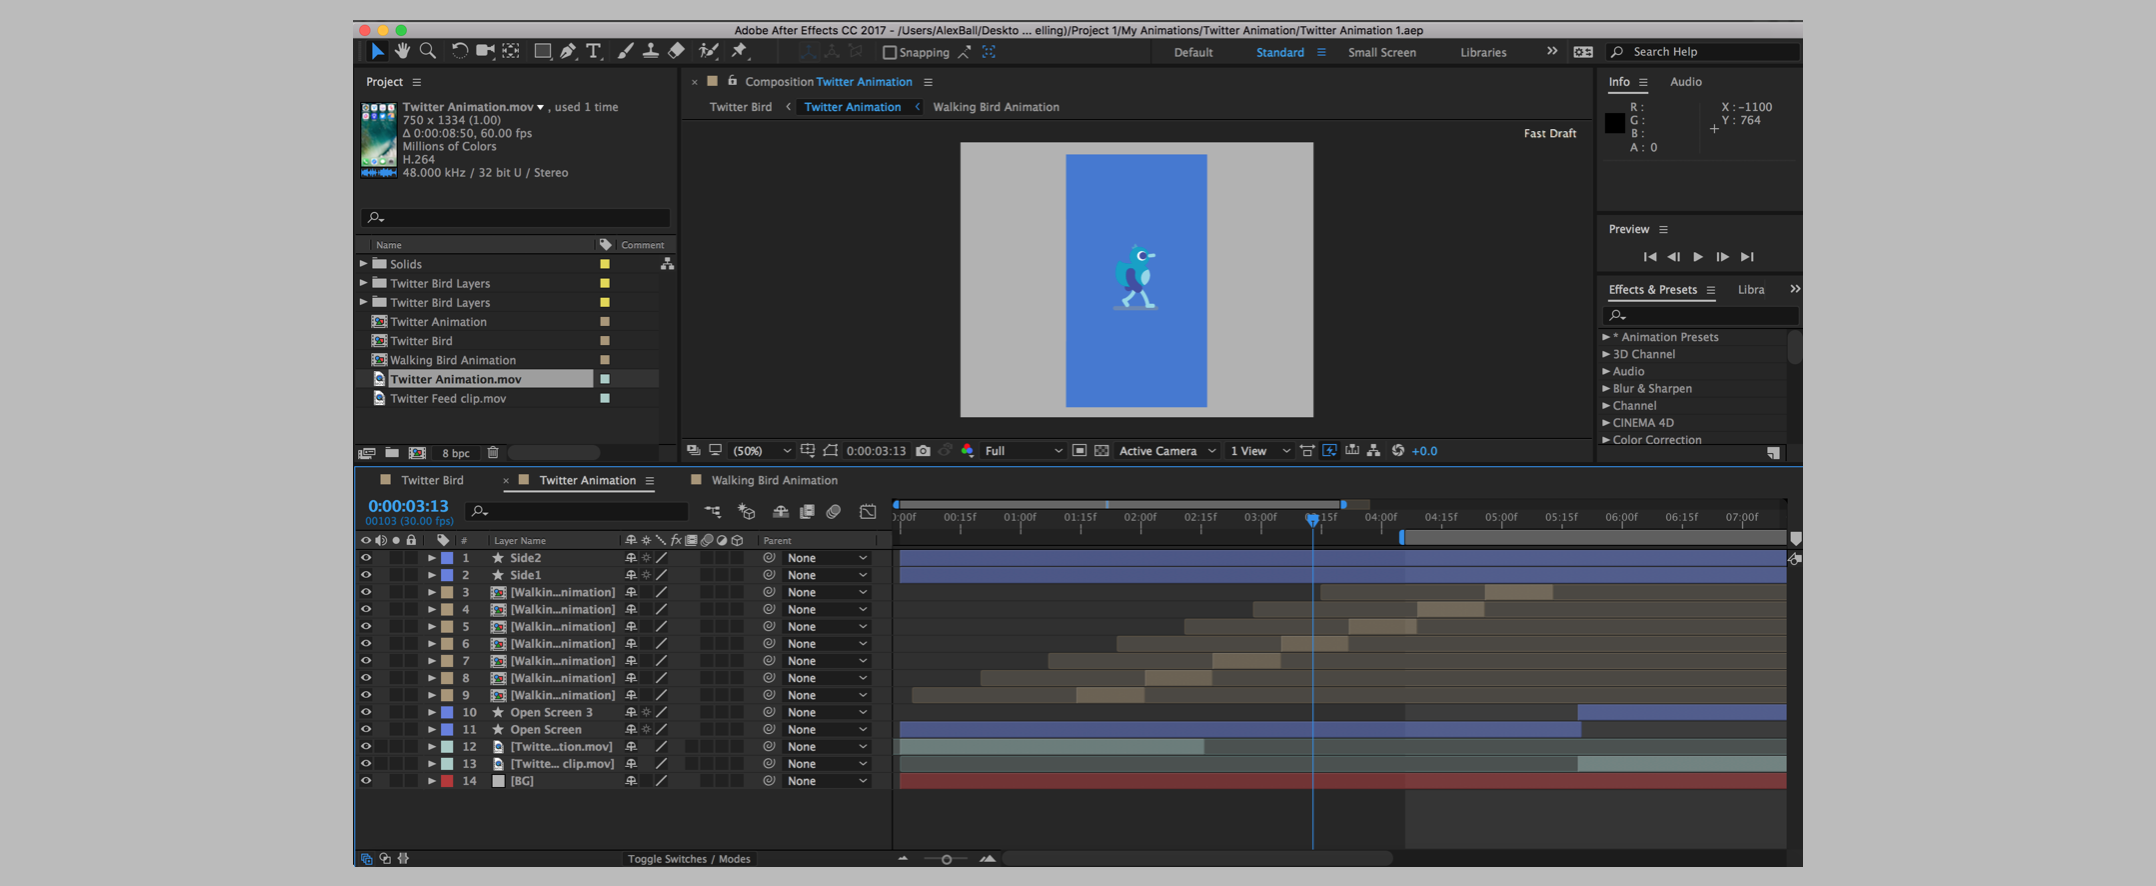The width and height of the screenshot is (2156, 886).
Task: Toggle transparency grid in viewer
Action: coord(1101,451)
